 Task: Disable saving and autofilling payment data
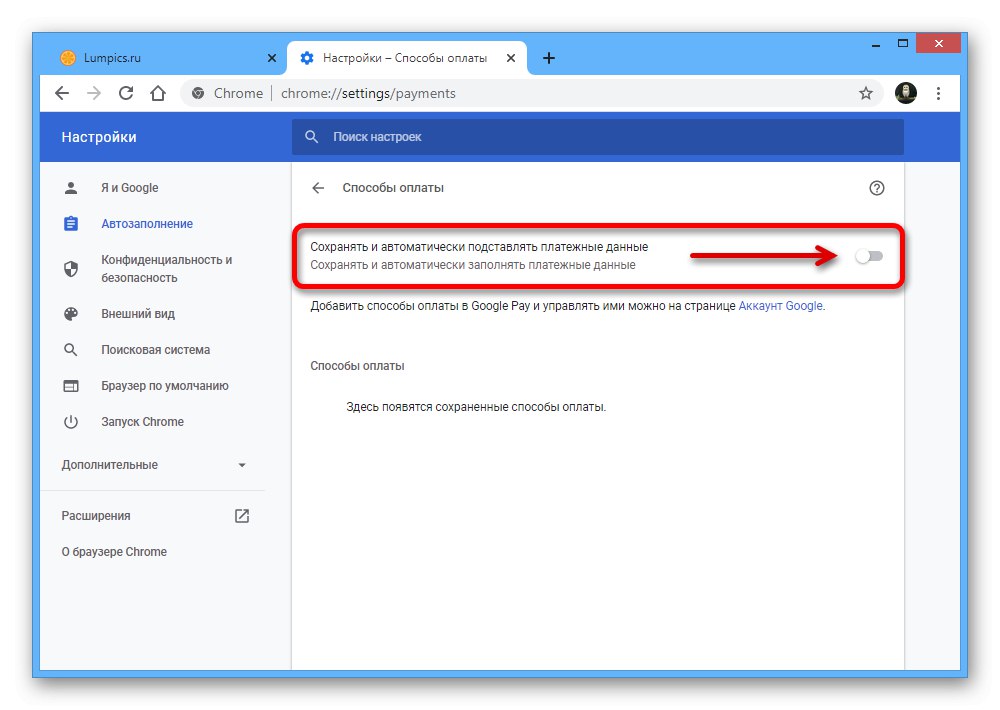(869, 257)
